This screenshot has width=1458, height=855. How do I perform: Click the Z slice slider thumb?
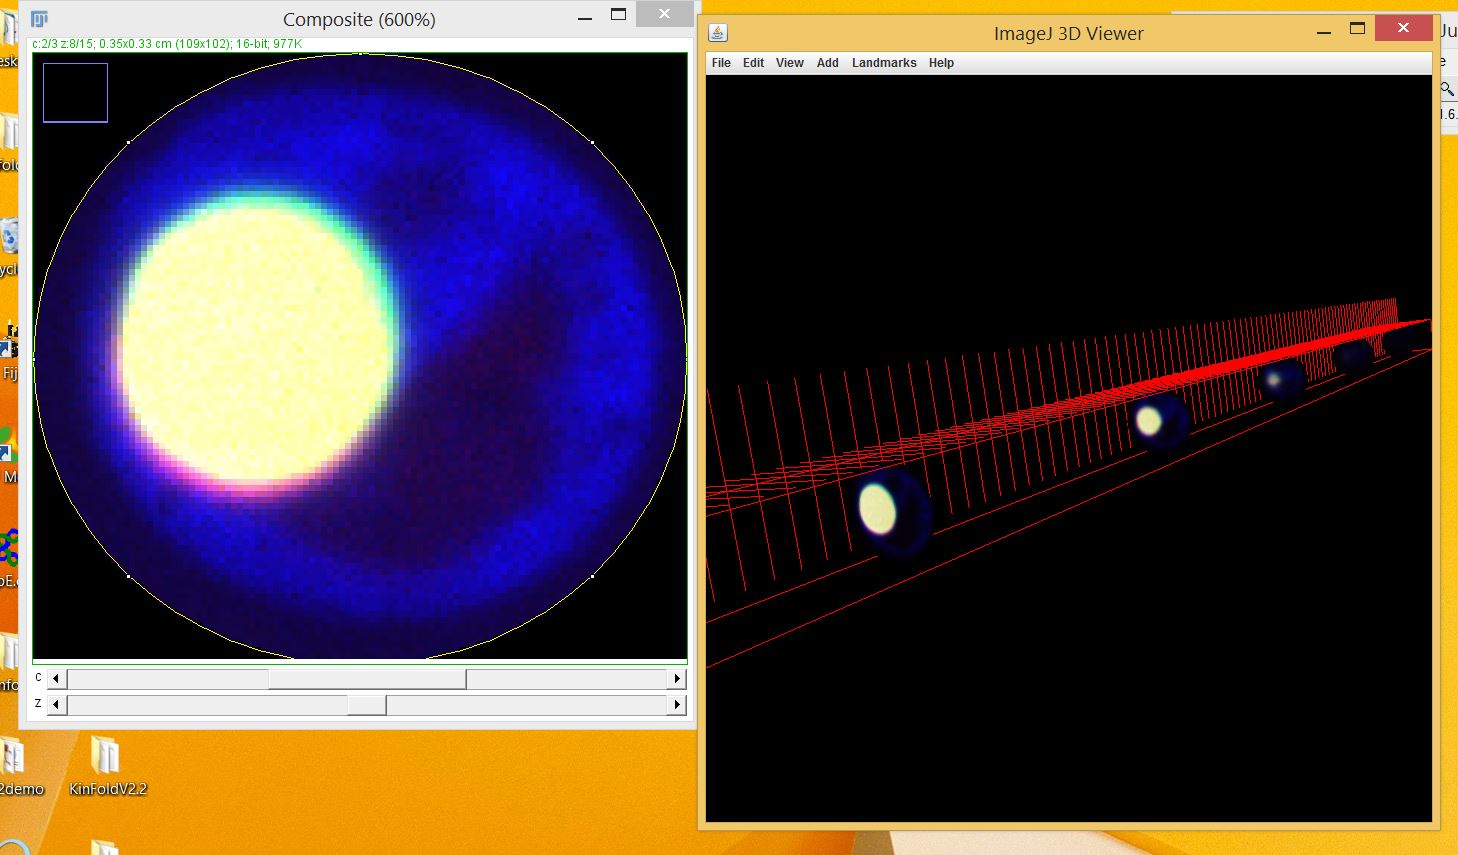click(367, 705)
